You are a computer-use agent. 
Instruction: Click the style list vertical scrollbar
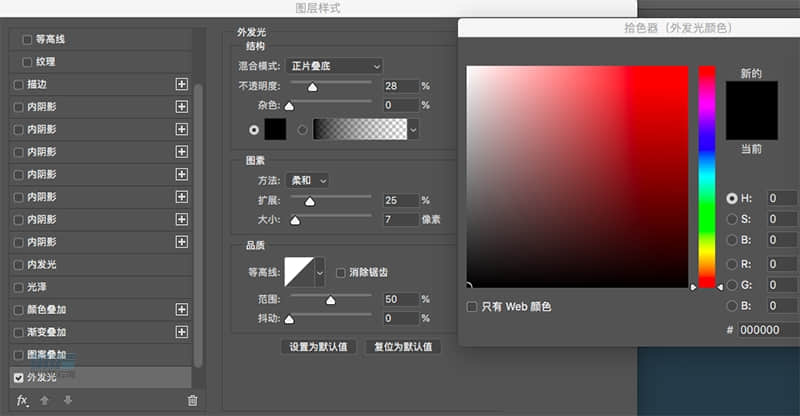(198, 225)
